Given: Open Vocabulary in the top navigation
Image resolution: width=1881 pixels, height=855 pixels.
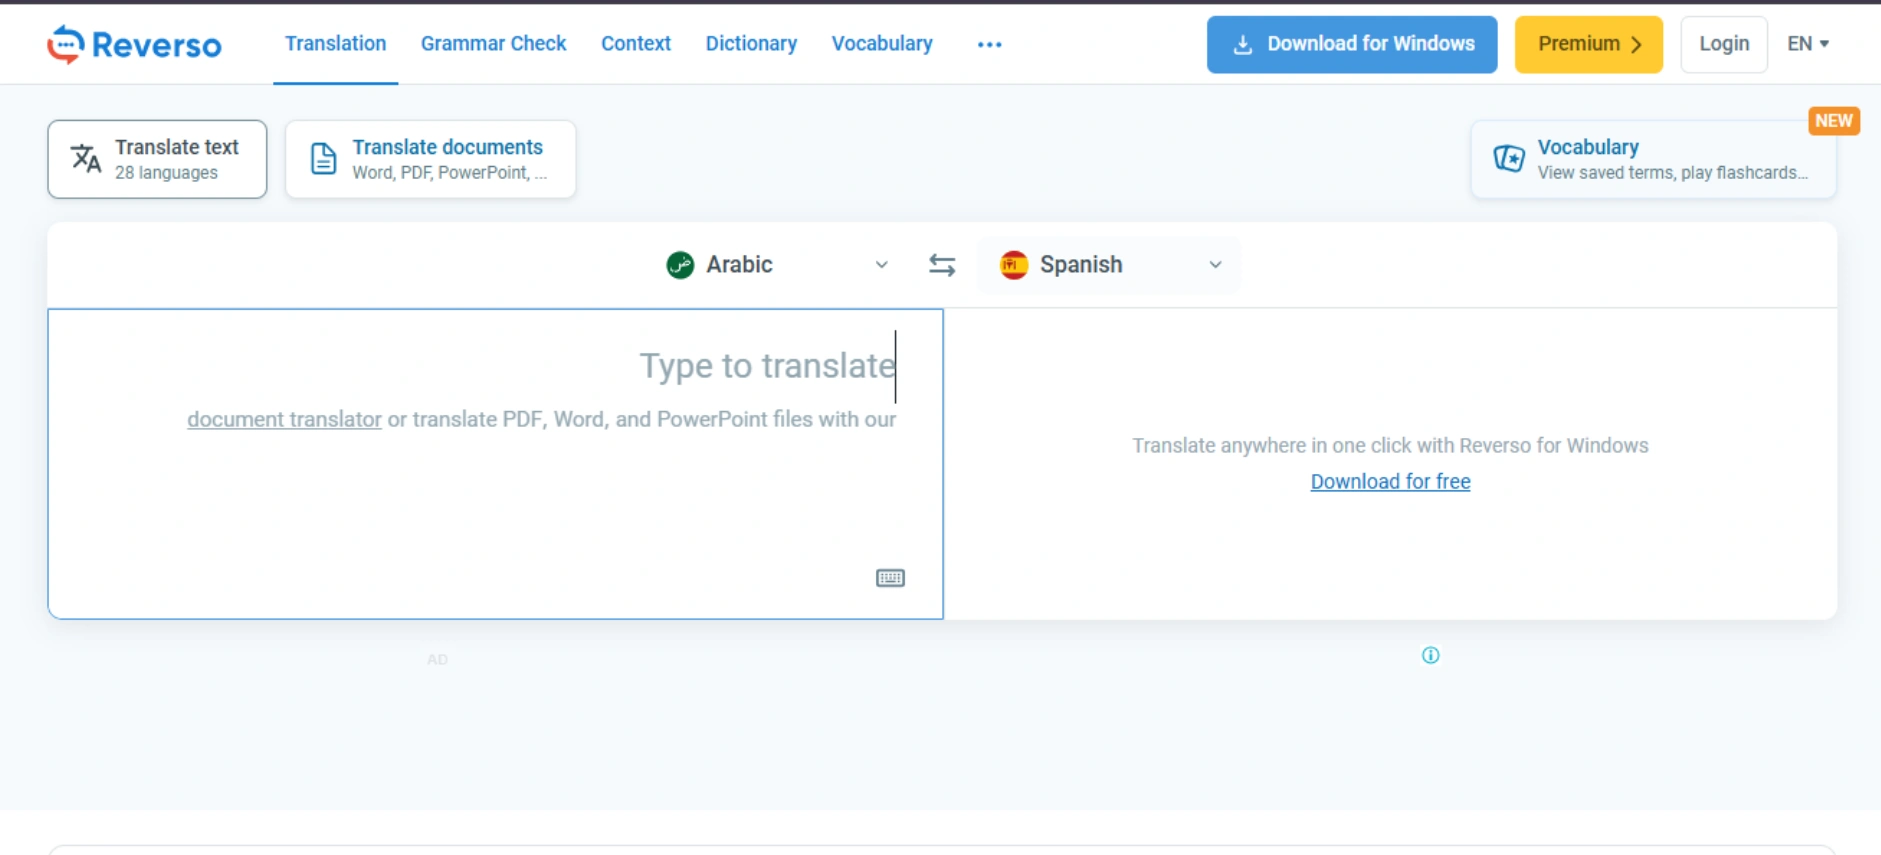Looking at the screenshot, I should tap(882, 44).
